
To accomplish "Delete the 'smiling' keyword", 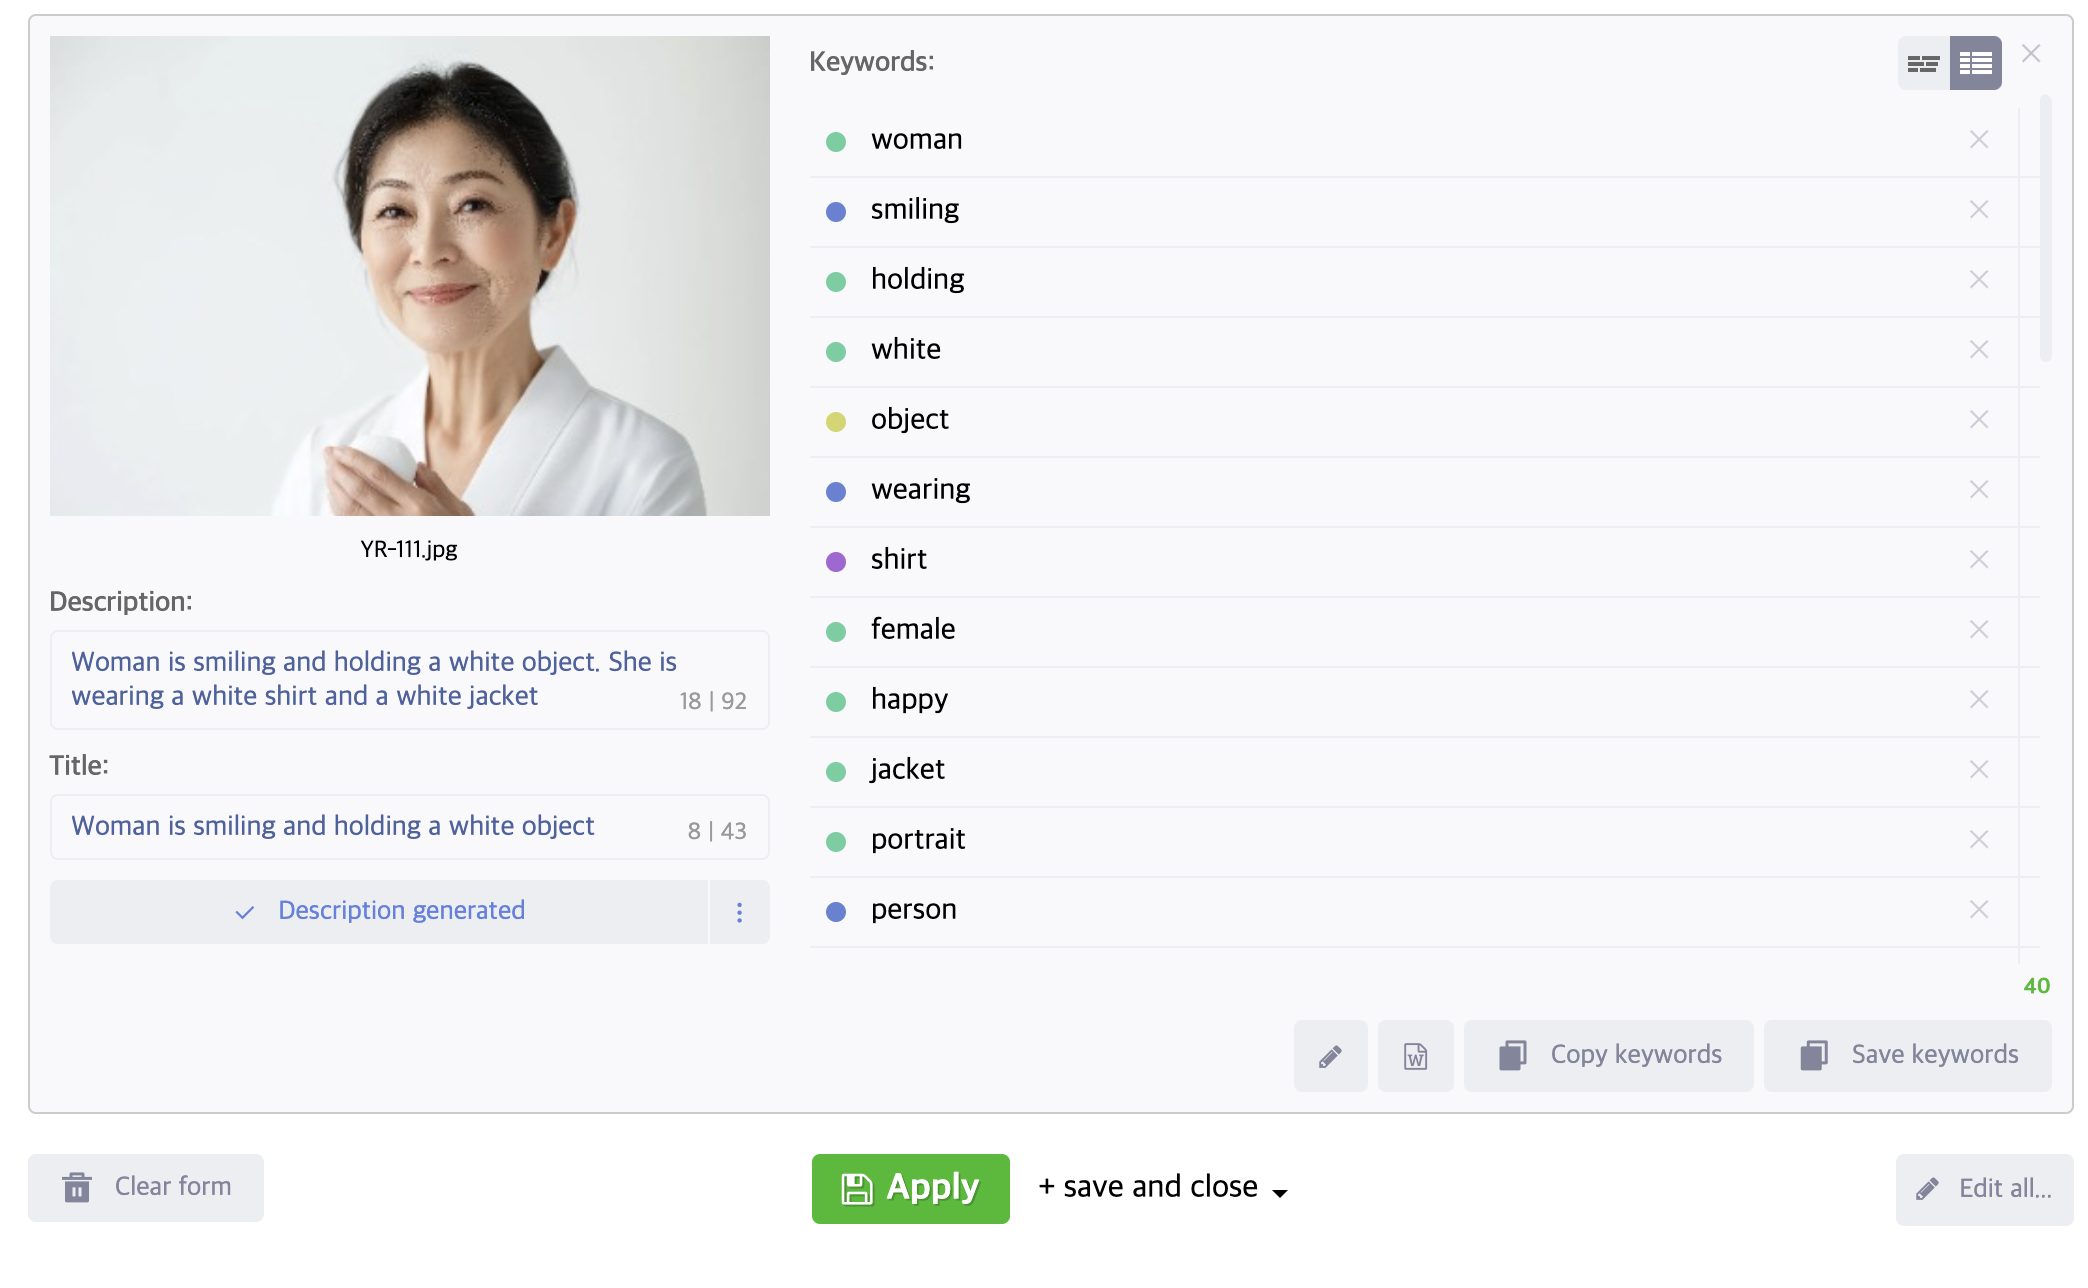I will [x=1978, y=210].
